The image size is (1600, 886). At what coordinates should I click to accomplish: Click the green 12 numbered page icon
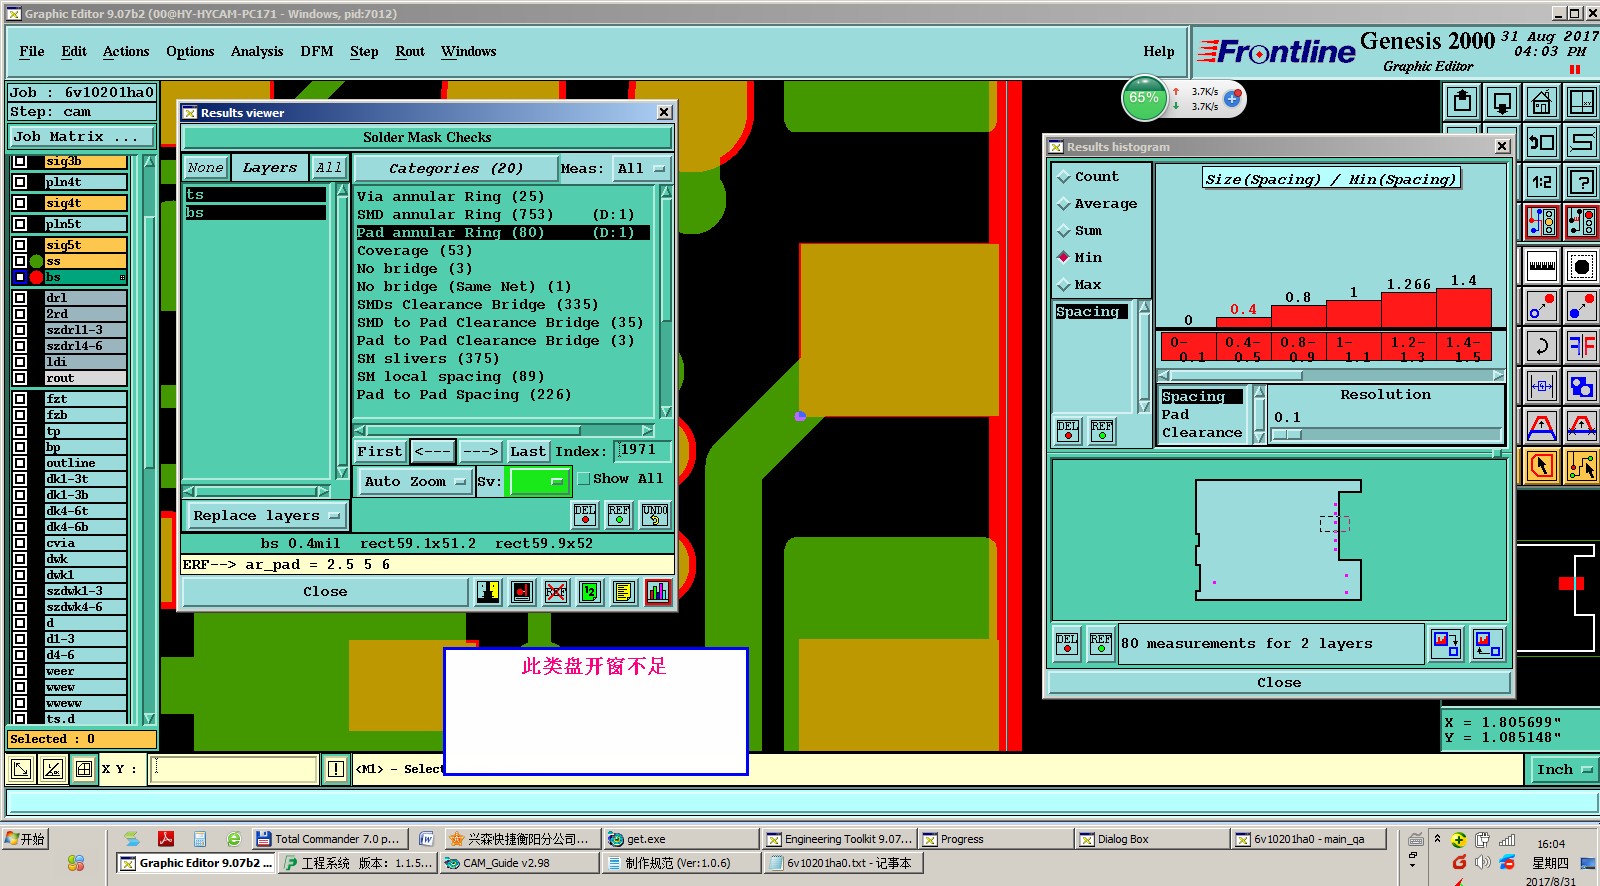(590, 592)
